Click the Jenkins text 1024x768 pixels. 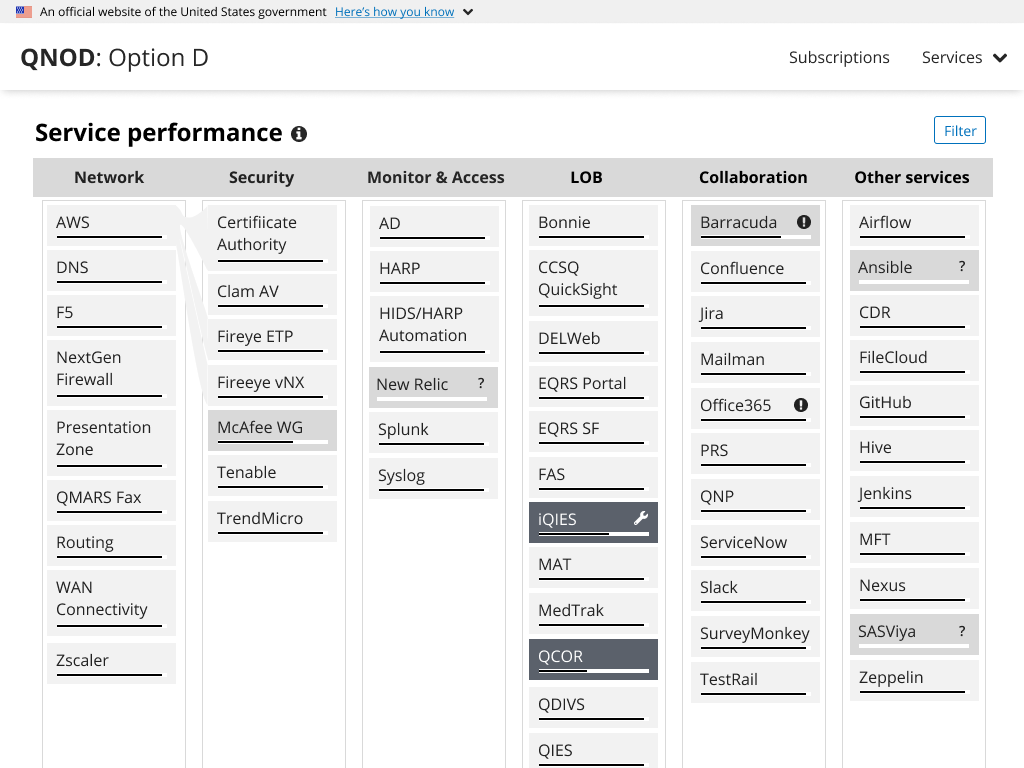click(885, 493)
